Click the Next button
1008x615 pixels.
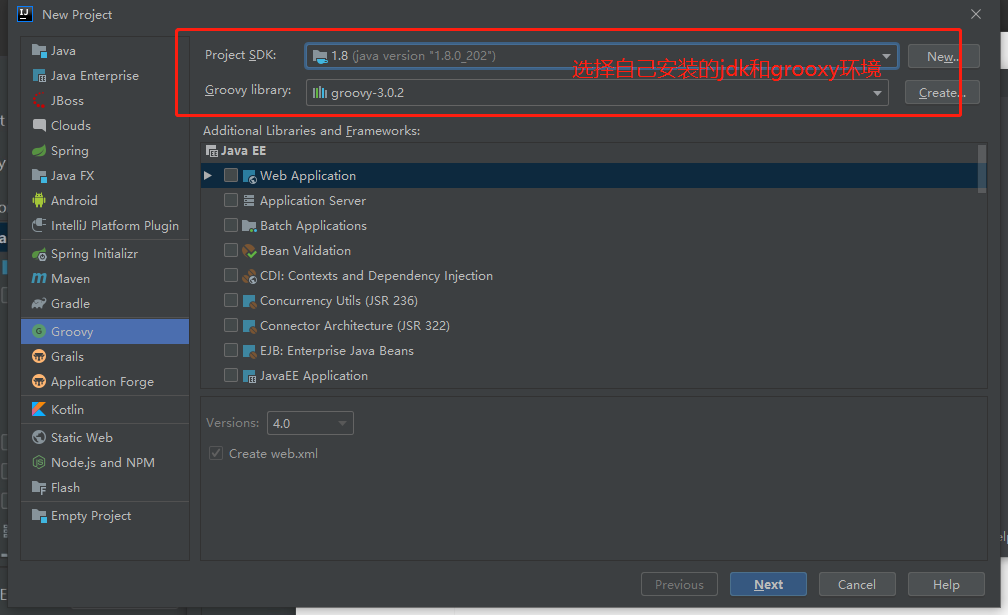point(768,584)
